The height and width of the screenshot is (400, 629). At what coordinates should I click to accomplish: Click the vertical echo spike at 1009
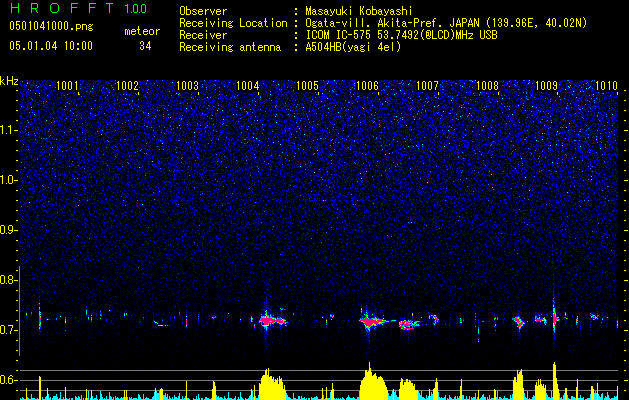[554, 319]
